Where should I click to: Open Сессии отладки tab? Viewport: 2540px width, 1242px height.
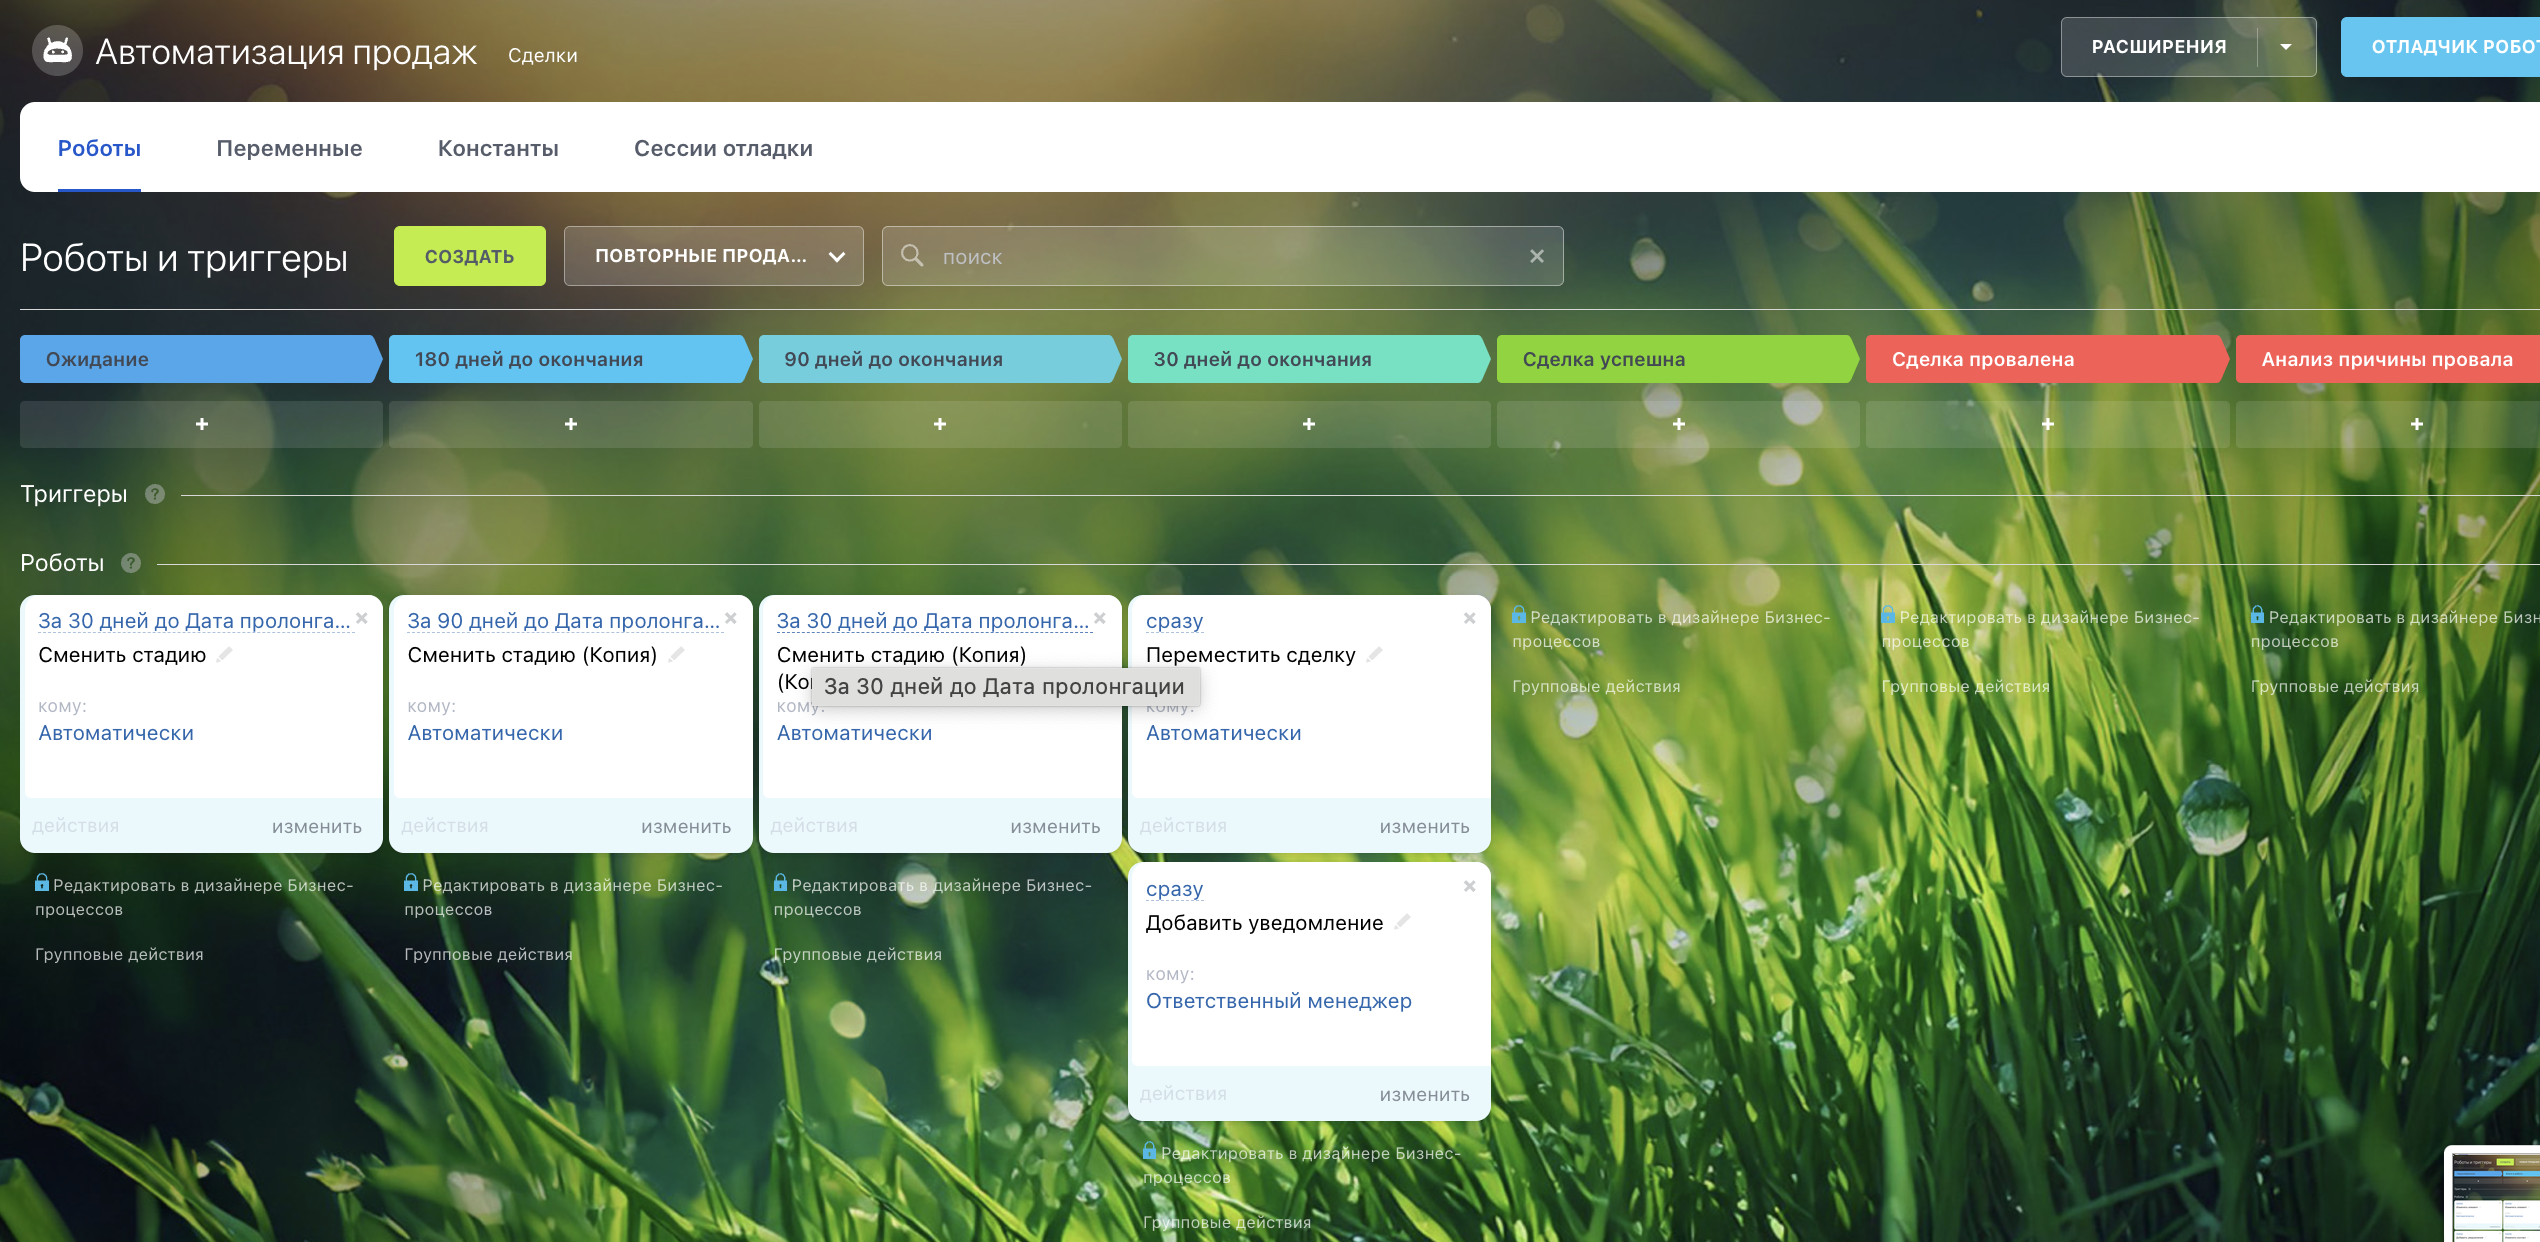(x=723, y=148)
